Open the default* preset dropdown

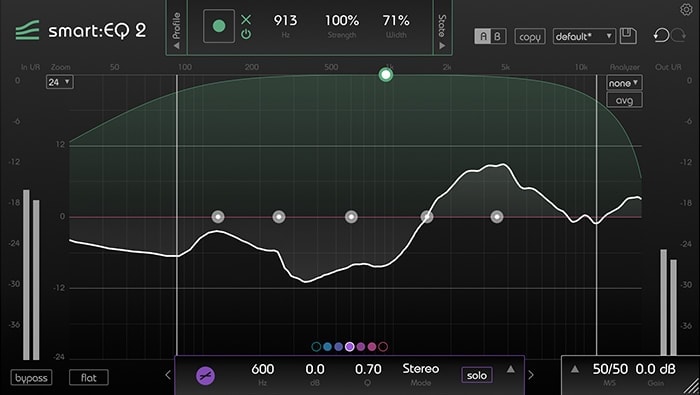[584, 36]
